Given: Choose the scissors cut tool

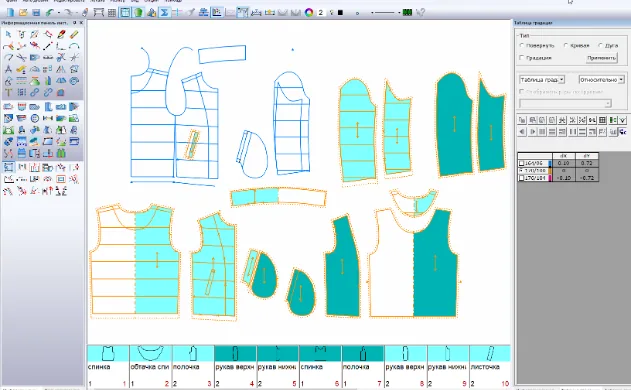Looking at the screenshot, I should click(x=21, y=58).
